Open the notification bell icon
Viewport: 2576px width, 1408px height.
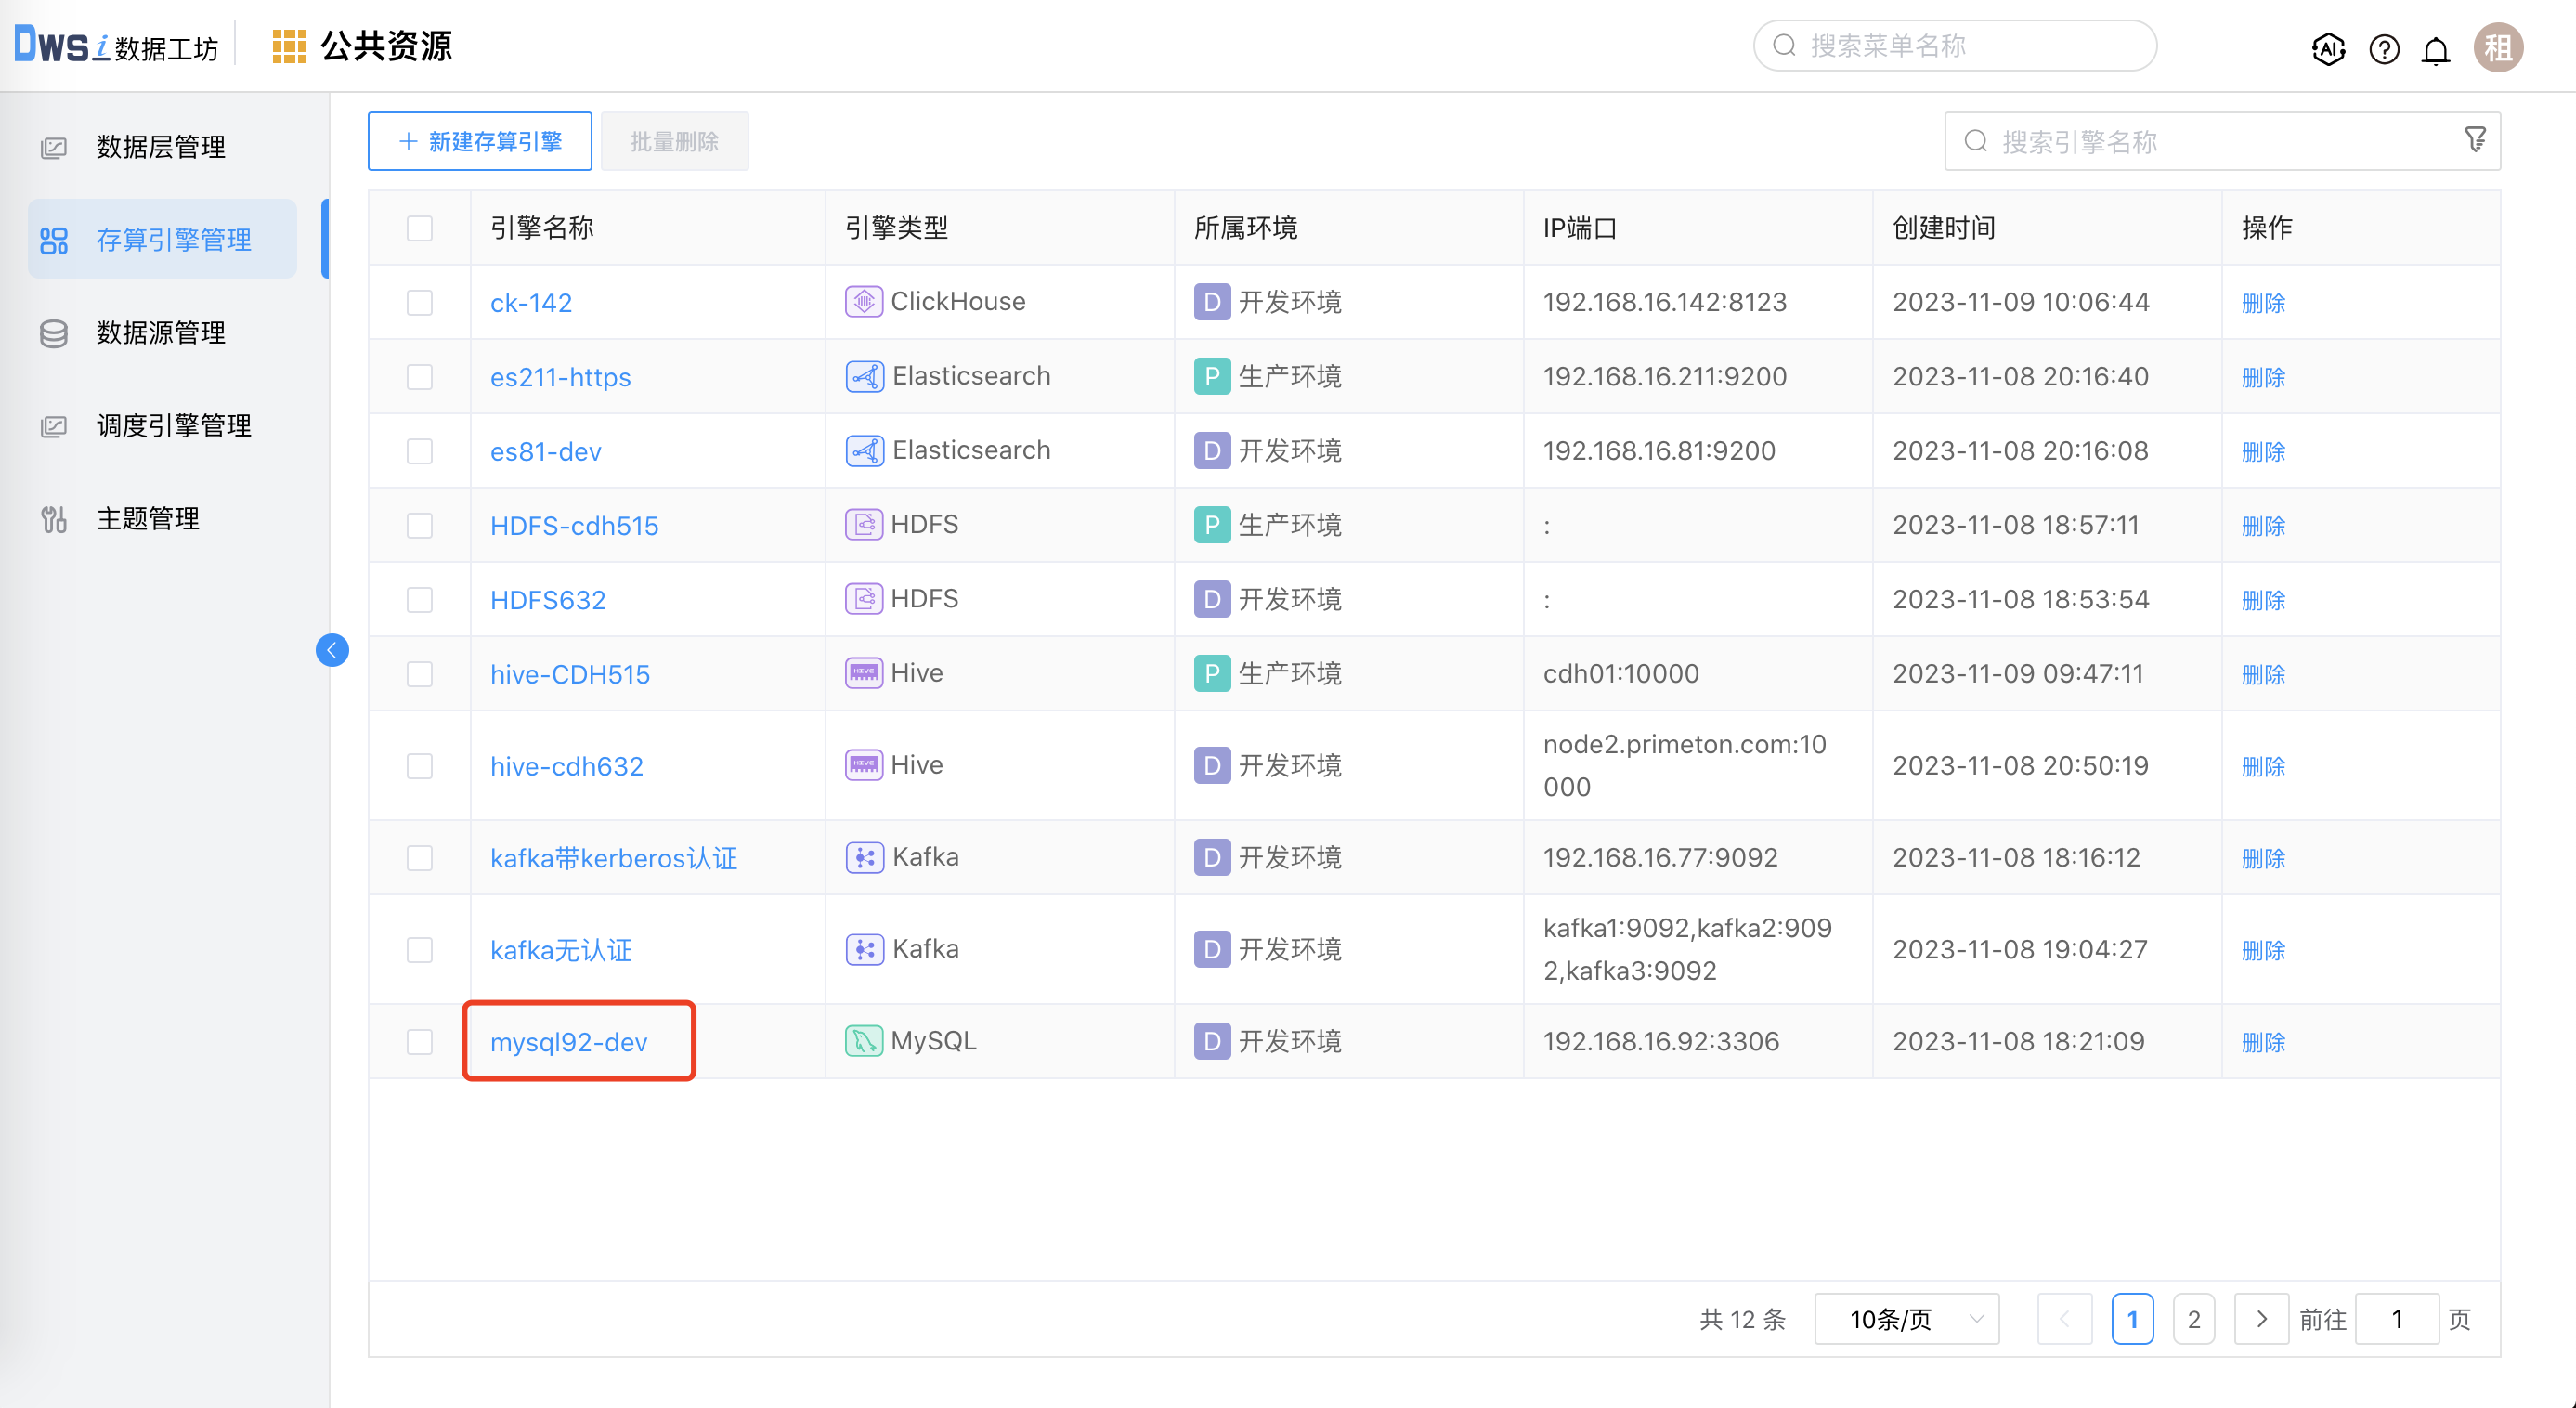click(2435, 48)
